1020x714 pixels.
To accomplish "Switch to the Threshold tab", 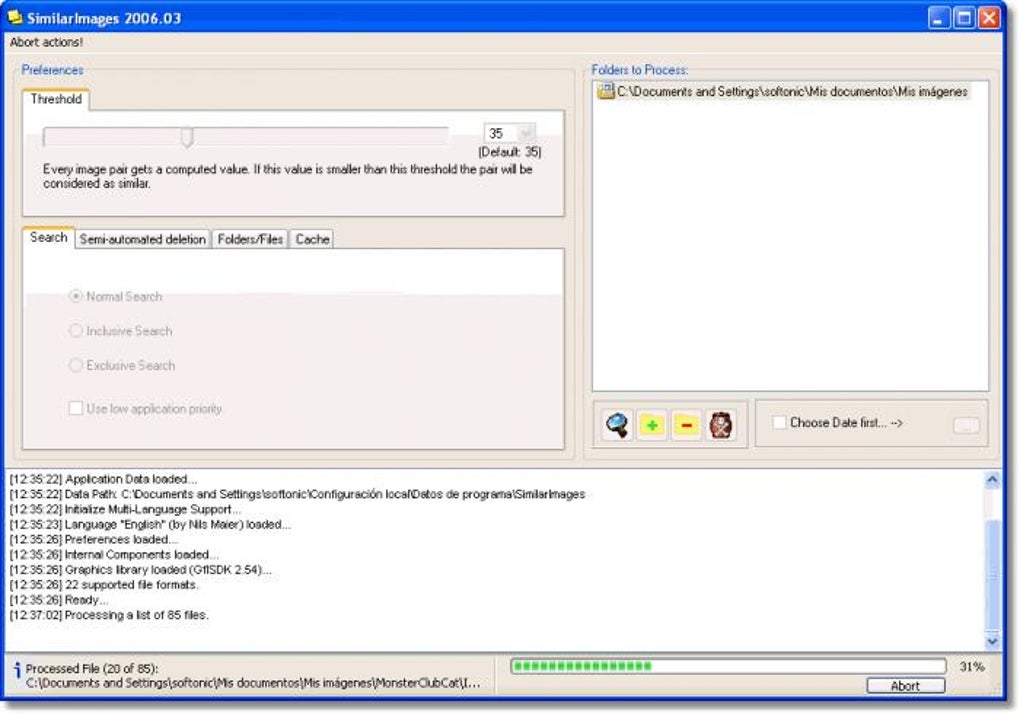I will (56, 99).
